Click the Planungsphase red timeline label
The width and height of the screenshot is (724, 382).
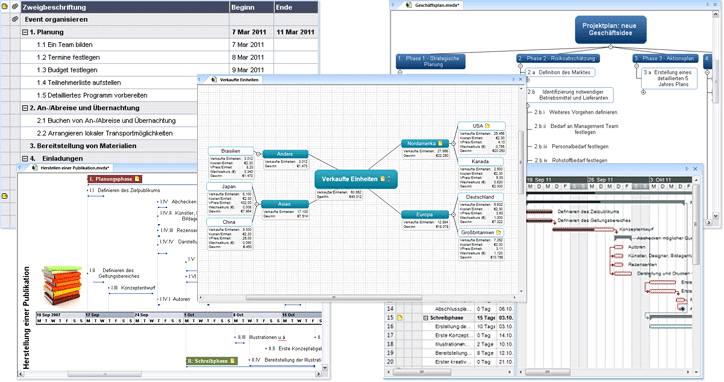[115, 179]
